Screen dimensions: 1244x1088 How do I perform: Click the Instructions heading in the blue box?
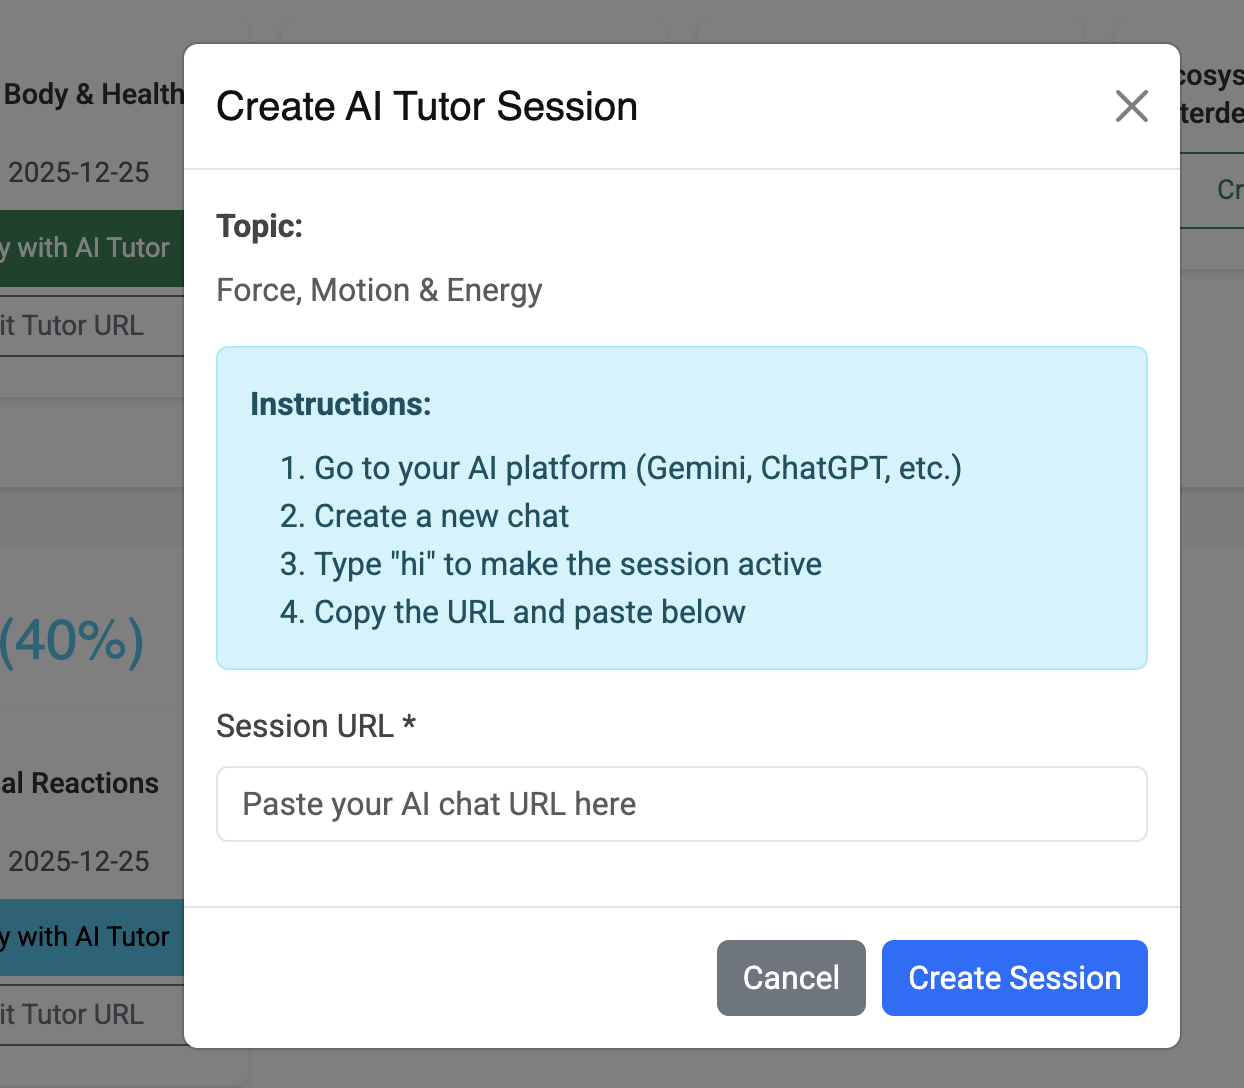(x=340, y=404)
